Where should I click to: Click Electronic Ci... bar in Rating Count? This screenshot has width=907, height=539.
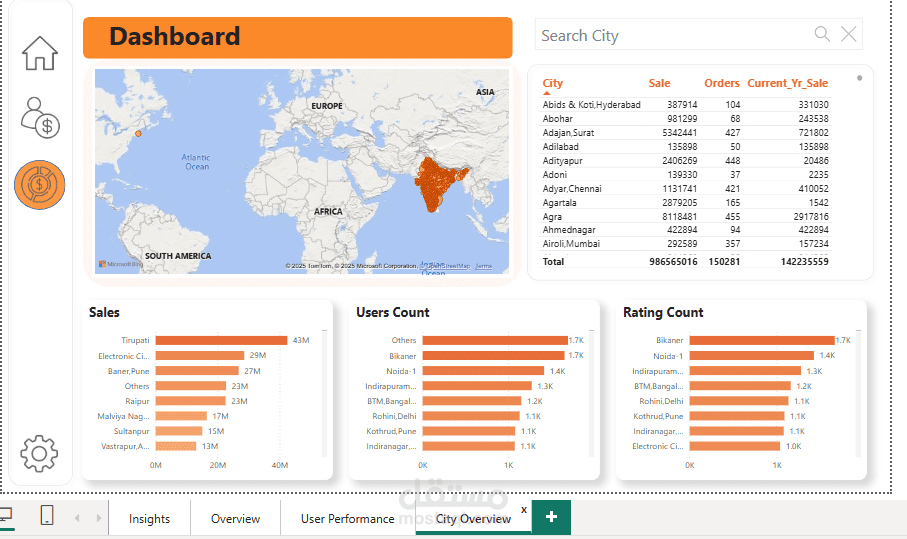735,446
